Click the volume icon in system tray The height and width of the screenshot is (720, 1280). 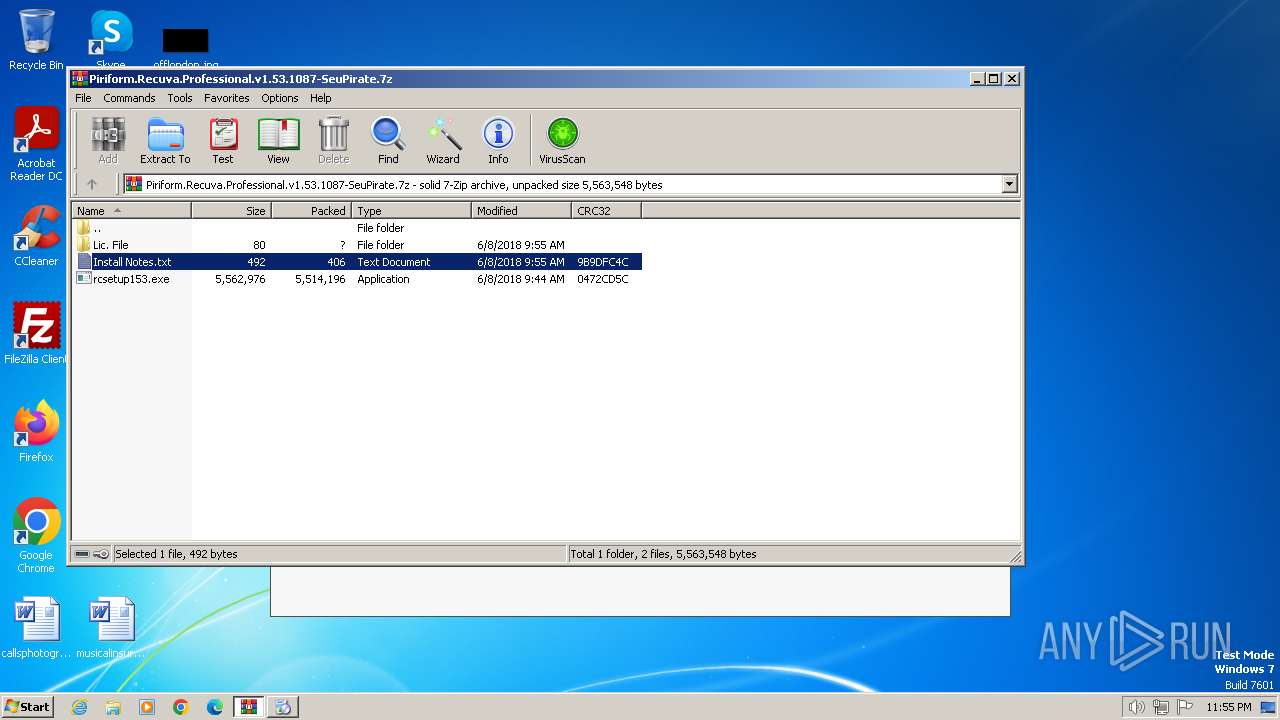1136,707
